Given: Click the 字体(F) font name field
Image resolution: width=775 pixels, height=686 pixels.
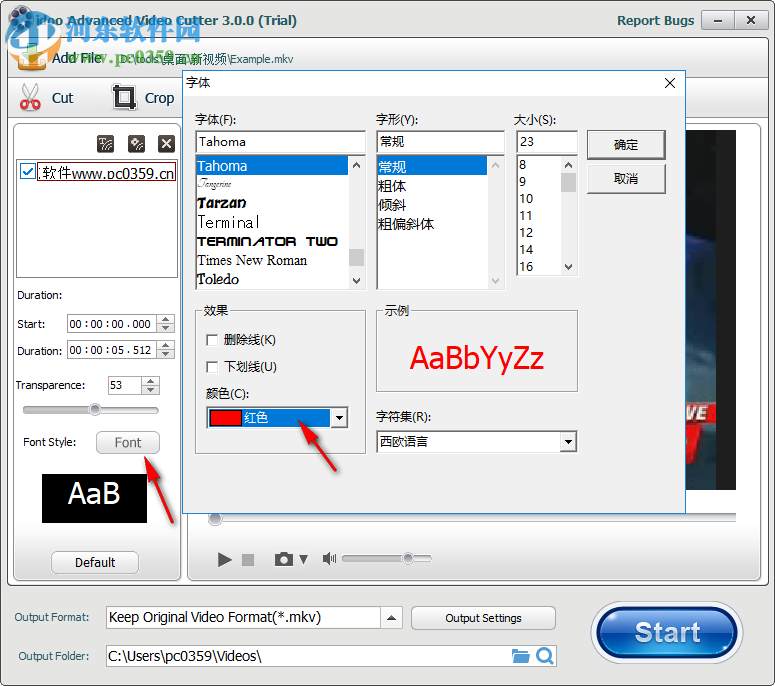Looking at the screenshot, I should [x=280, y=142].
